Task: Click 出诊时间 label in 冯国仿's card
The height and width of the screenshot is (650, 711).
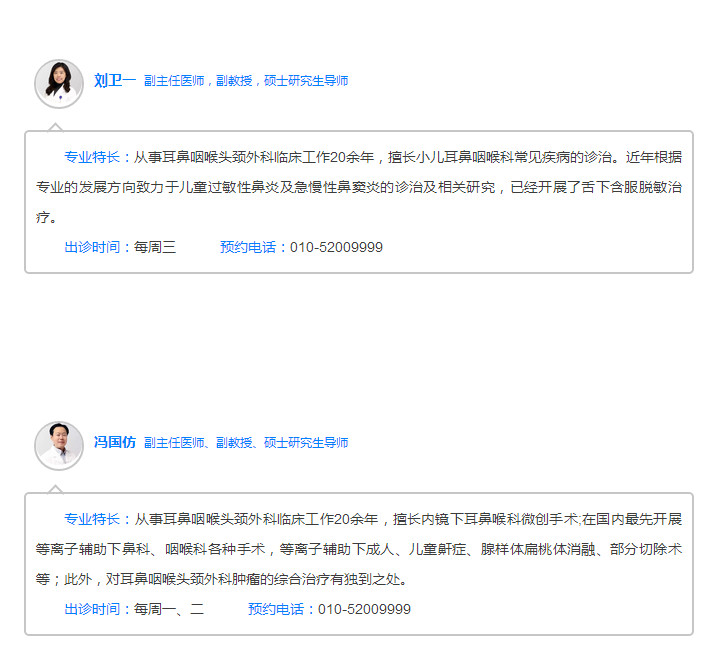Action: (92, 609)
